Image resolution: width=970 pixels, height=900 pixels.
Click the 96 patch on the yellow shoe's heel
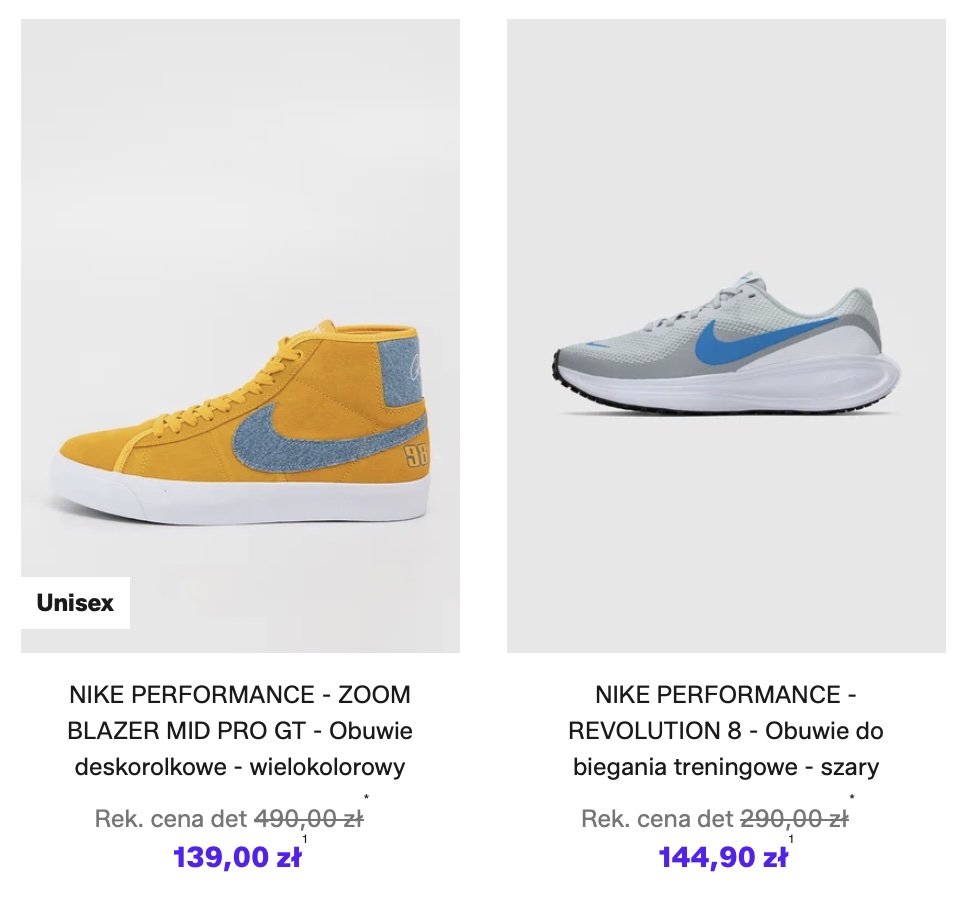tap(415, 456)
